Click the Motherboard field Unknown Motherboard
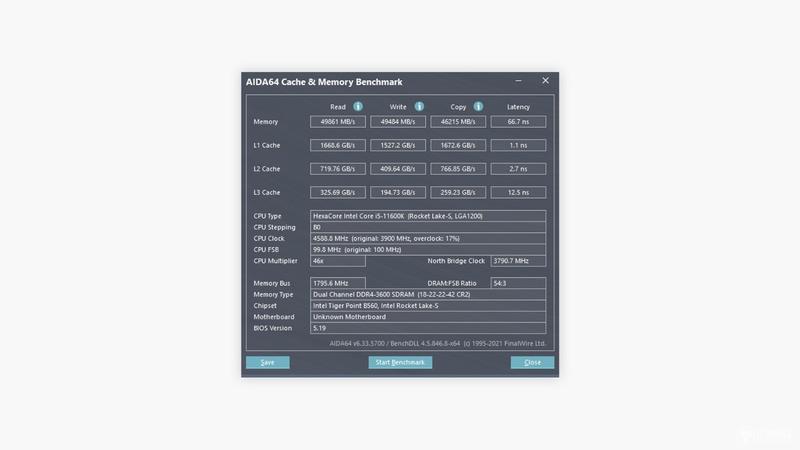 tap(428, 317)
